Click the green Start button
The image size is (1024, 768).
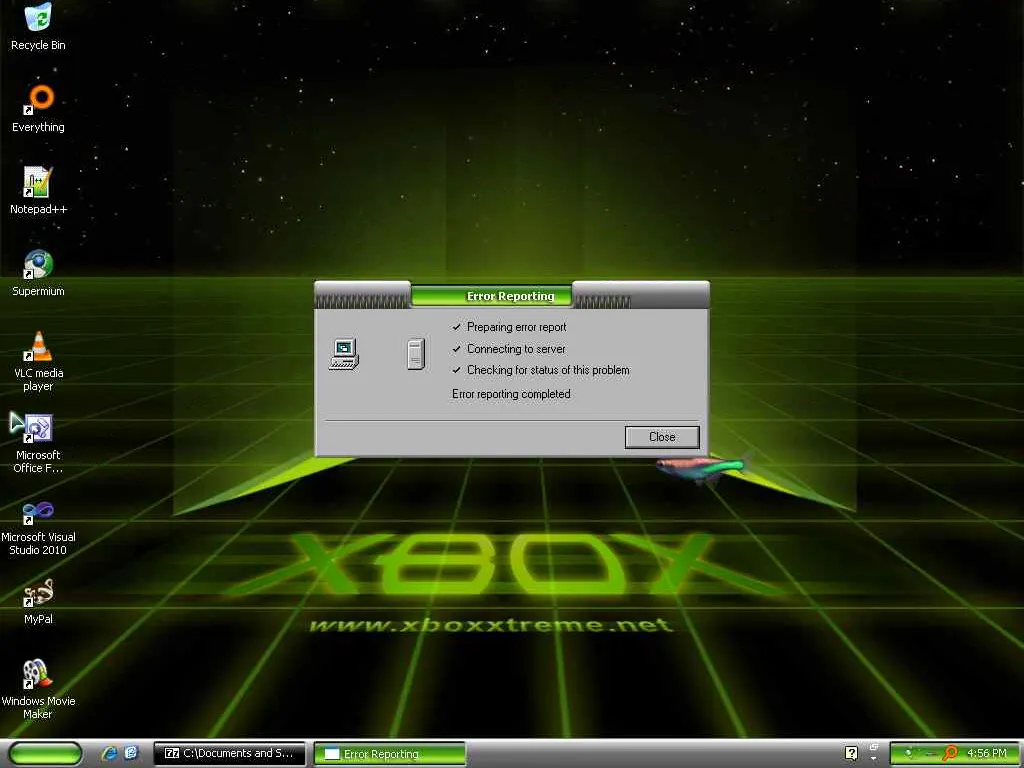[46, 753]
